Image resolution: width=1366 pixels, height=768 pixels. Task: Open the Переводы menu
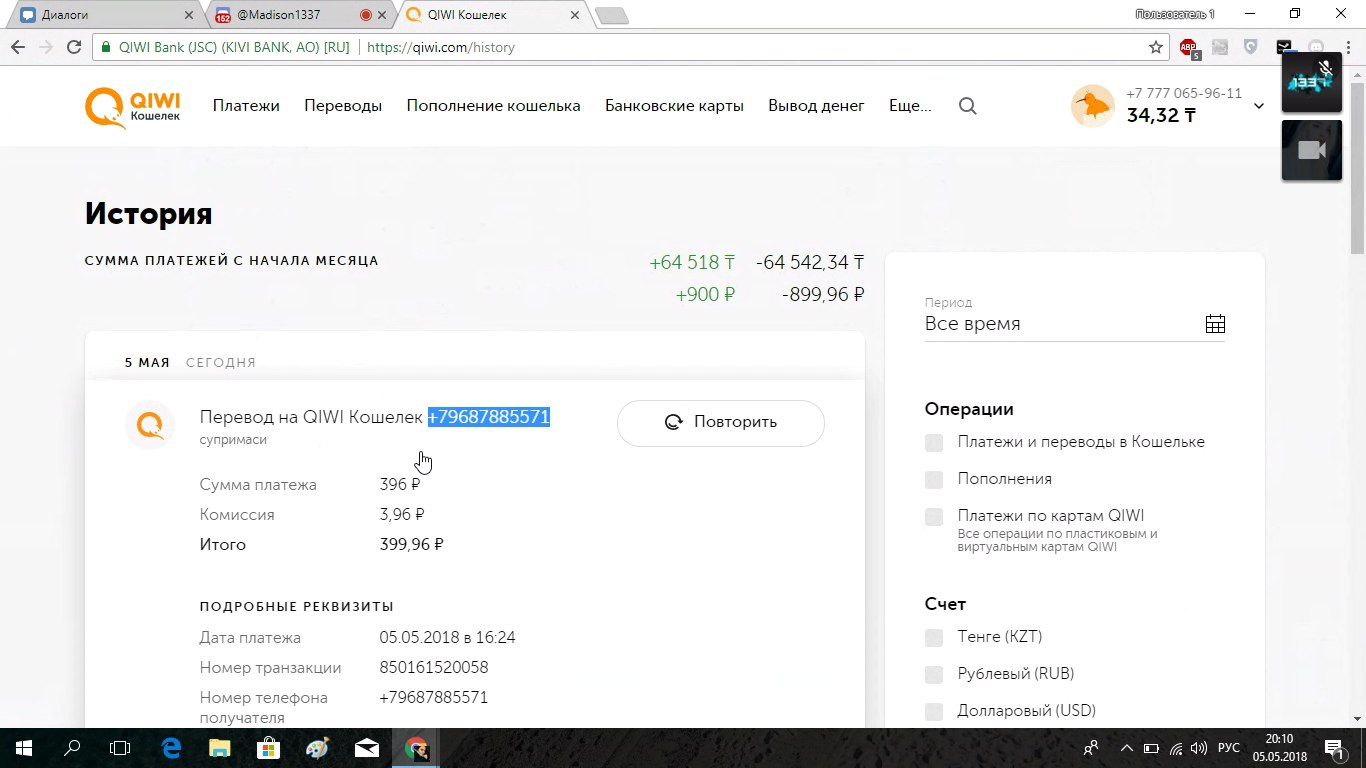point(343,105)
